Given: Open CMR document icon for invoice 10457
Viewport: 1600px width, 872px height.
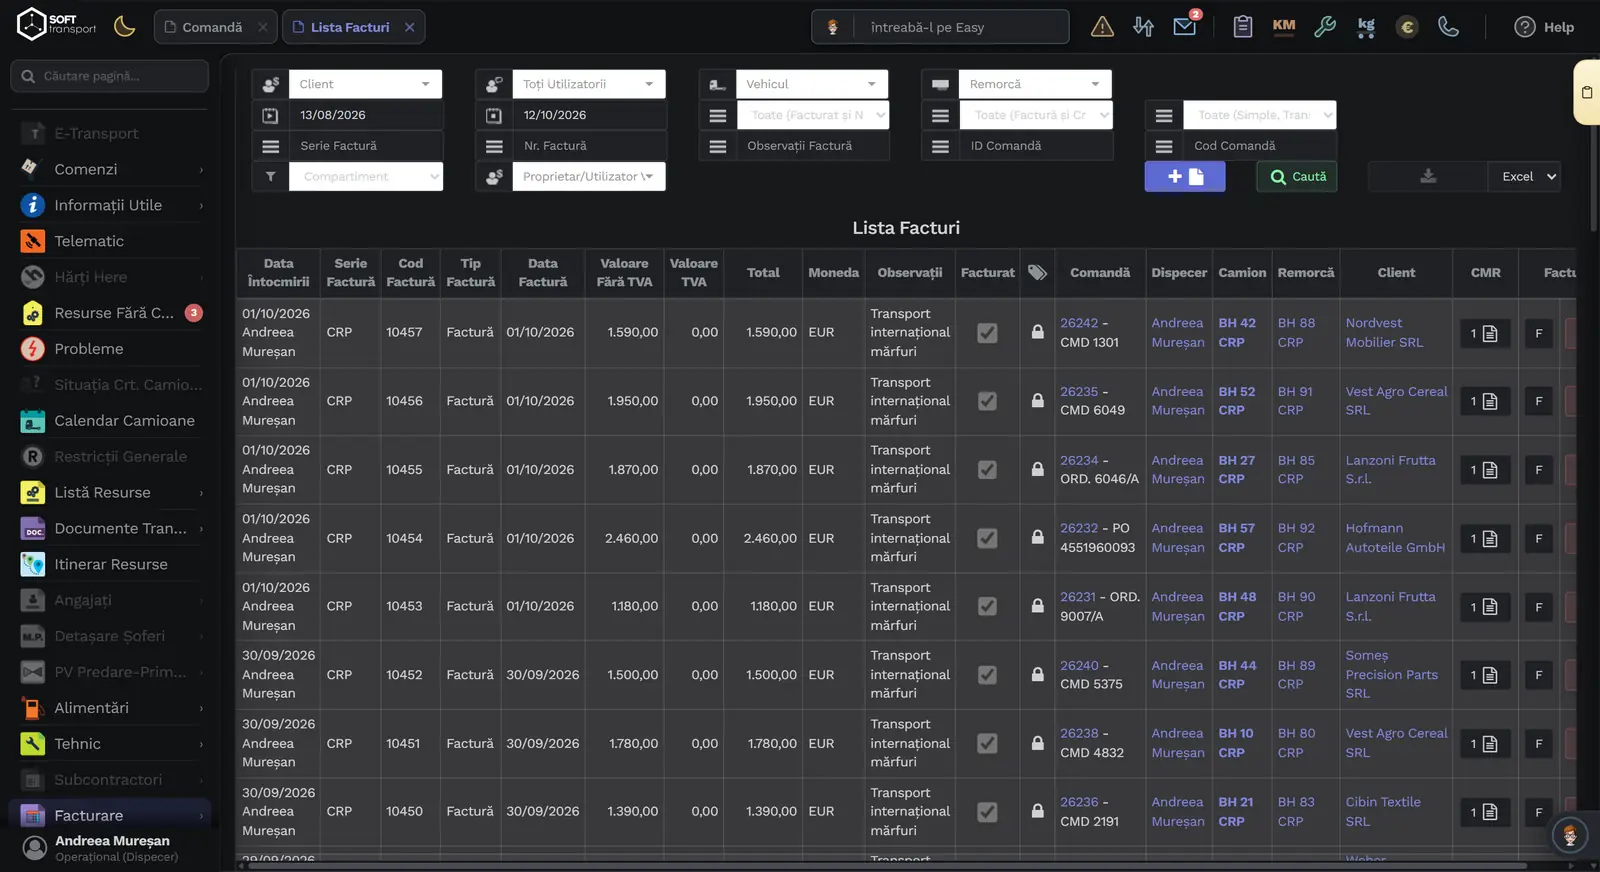Looking at the screenshot, I should tap(1484, 333).
